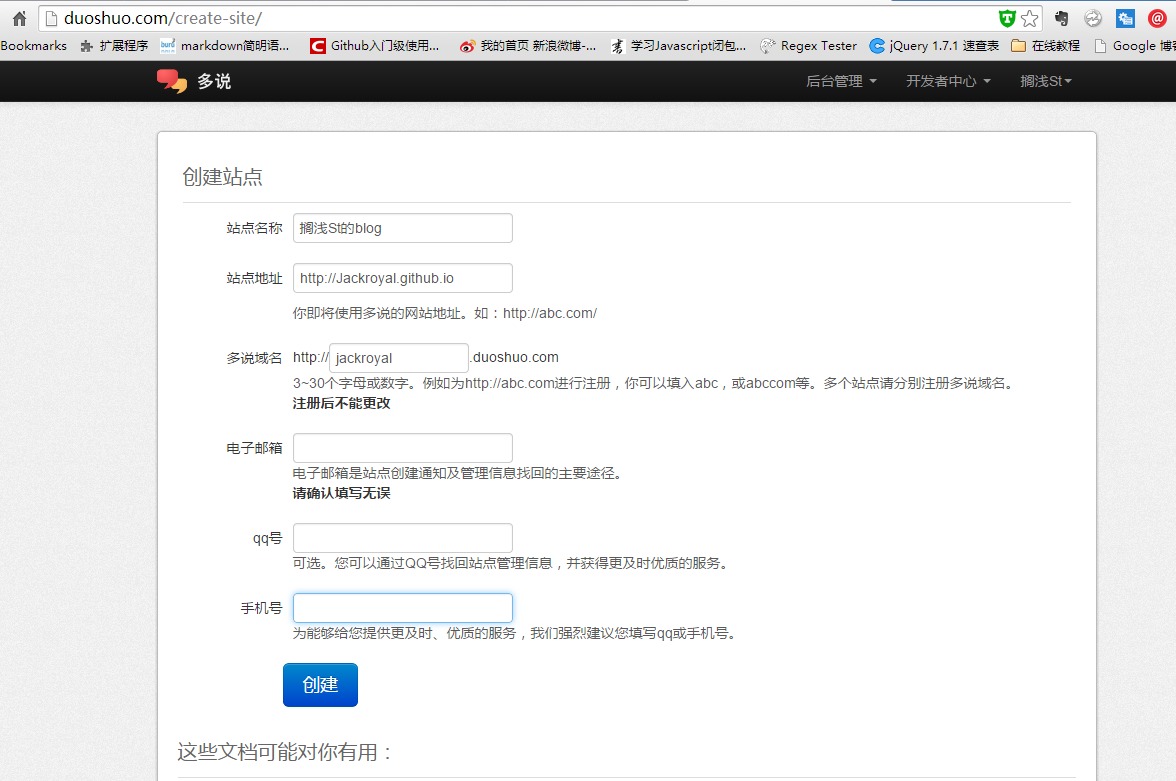Viewport: 1176px width, 781px height.
Task: Open the 扩展程序 bookmark
Action: (x=115, y=46)
